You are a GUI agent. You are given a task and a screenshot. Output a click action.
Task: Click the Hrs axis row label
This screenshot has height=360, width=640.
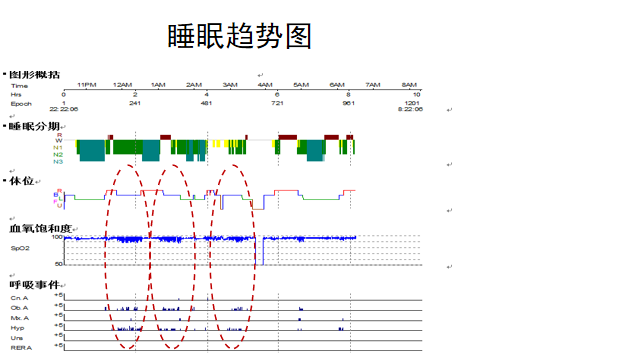[16, 94]
